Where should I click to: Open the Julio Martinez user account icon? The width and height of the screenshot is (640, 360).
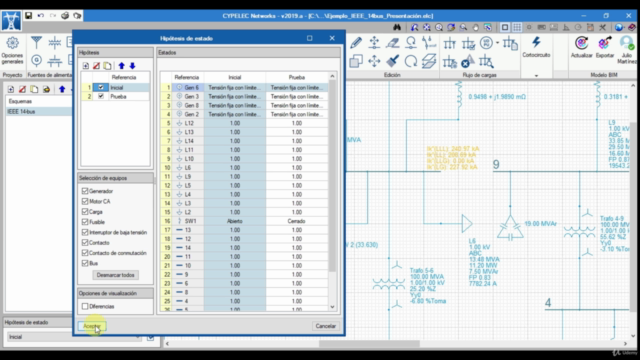point(627,43)
